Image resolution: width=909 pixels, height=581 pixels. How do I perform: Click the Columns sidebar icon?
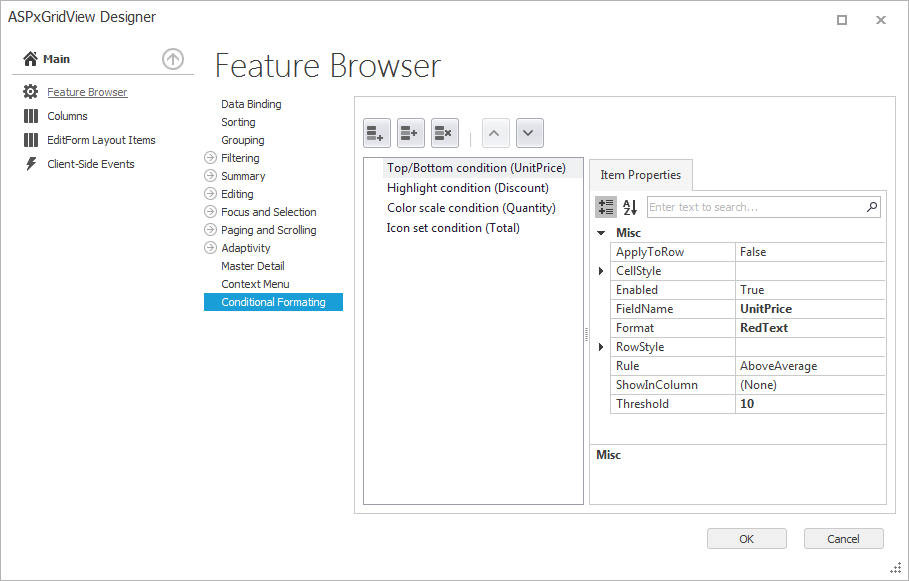31,116
